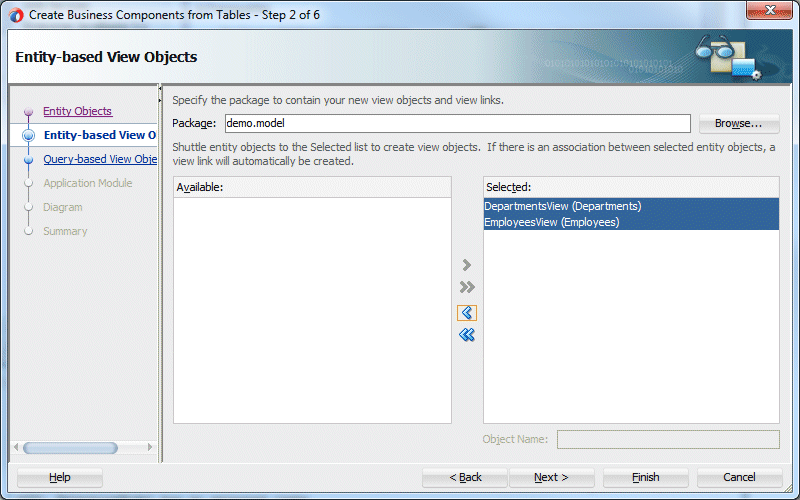Click the Next button
800x500 pixels.
[x=552, y=478]
